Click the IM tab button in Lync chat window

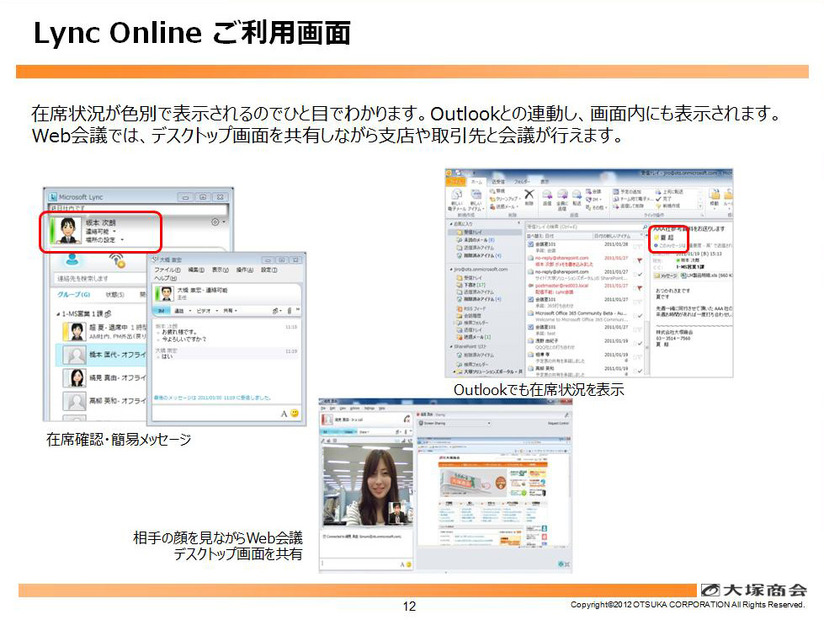[x=161, y=311]
